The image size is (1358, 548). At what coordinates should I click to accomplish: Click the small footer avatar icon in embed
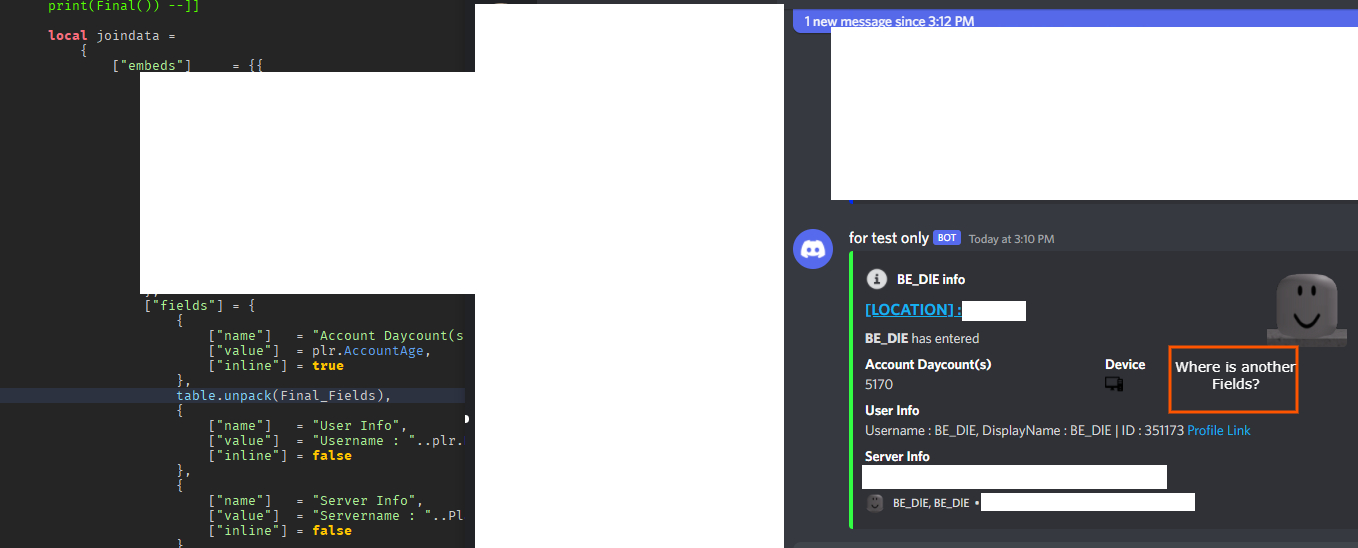pyautogui.click(x=875, y=503)
